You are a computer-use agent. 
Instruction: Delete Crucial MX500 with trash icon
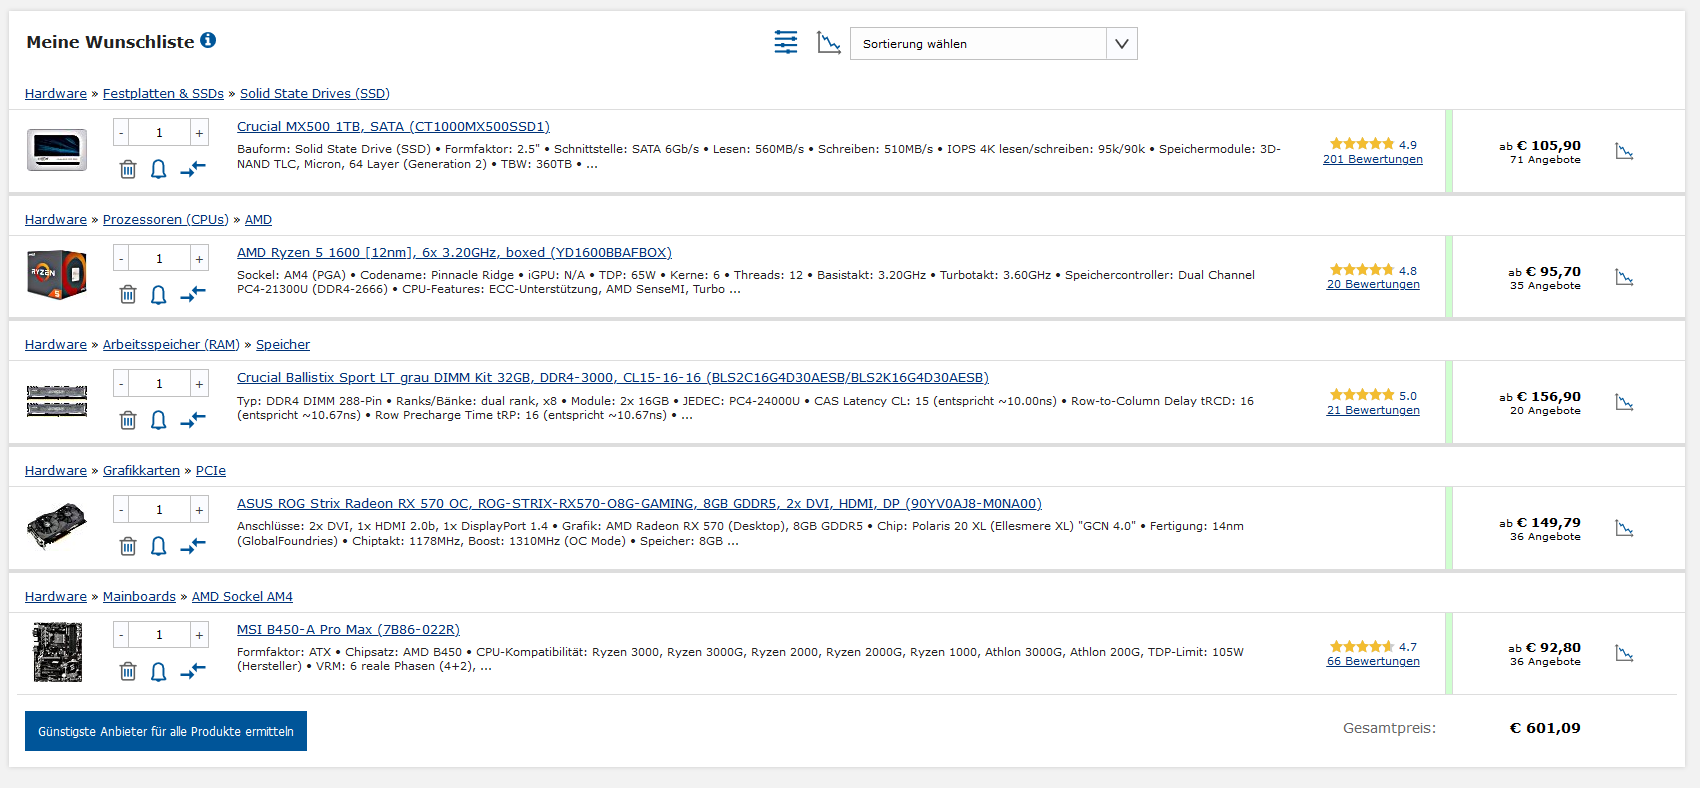point(128,169)
